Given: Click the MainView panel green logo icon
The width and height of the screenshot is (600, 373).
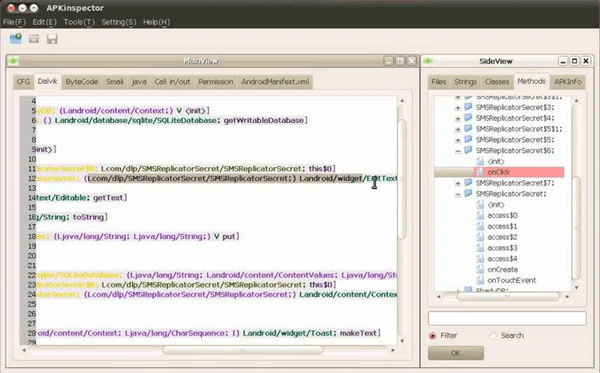Looking at the screenshot, I should click(x=13, y=61).
